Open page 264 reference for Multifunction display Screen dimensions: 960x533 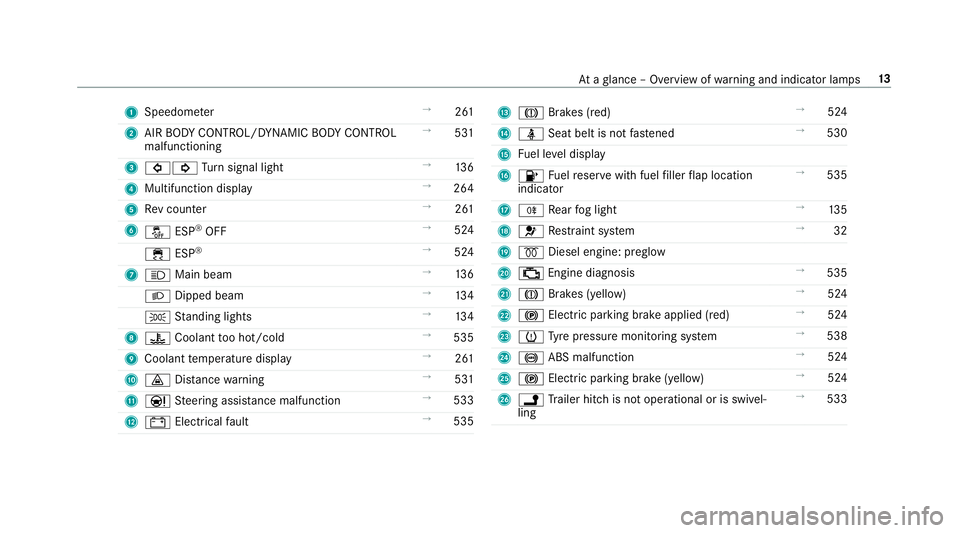coord(463,188)
